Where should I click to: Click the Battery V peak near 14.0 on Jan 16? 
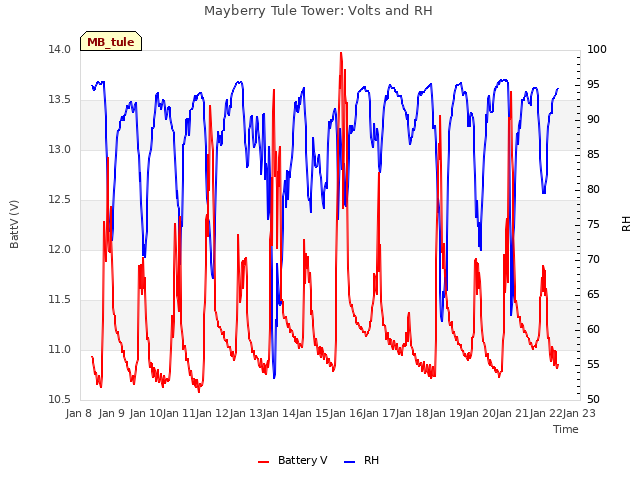(341, 53)
